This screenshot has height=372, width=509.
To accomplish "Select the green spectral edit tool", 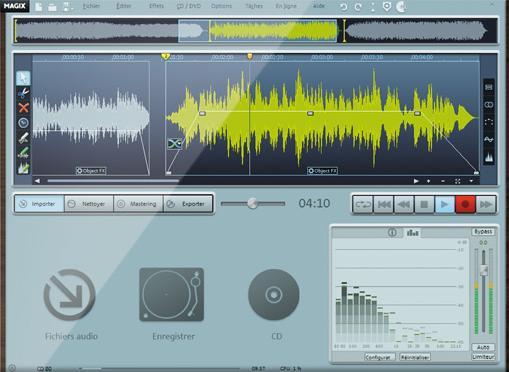I will tap(23, 168).
